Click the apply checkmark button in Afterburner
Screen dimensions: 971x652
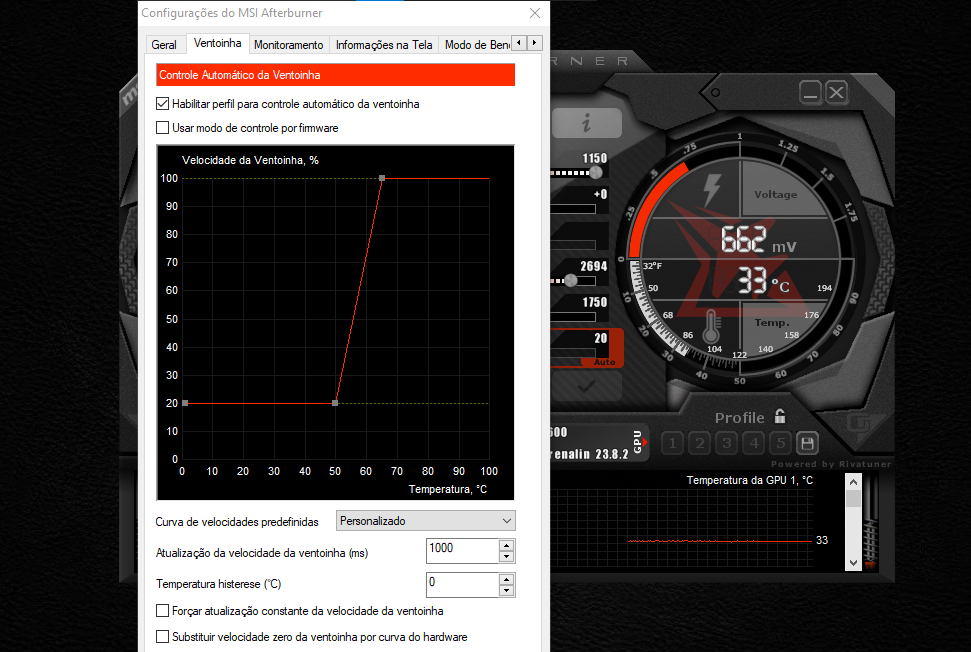click(x=586, y=387)
